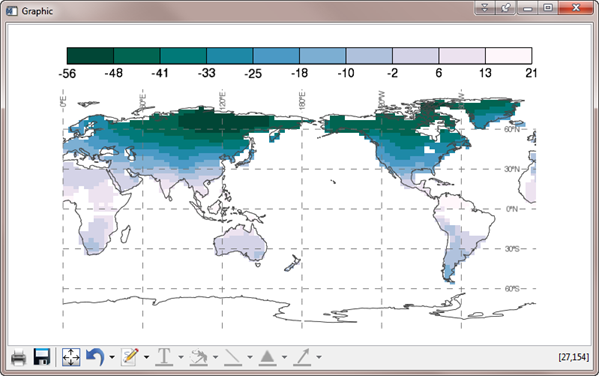599x376 pixels.
Task: Select the freehand drawing tool
Action: click(199, 357)
